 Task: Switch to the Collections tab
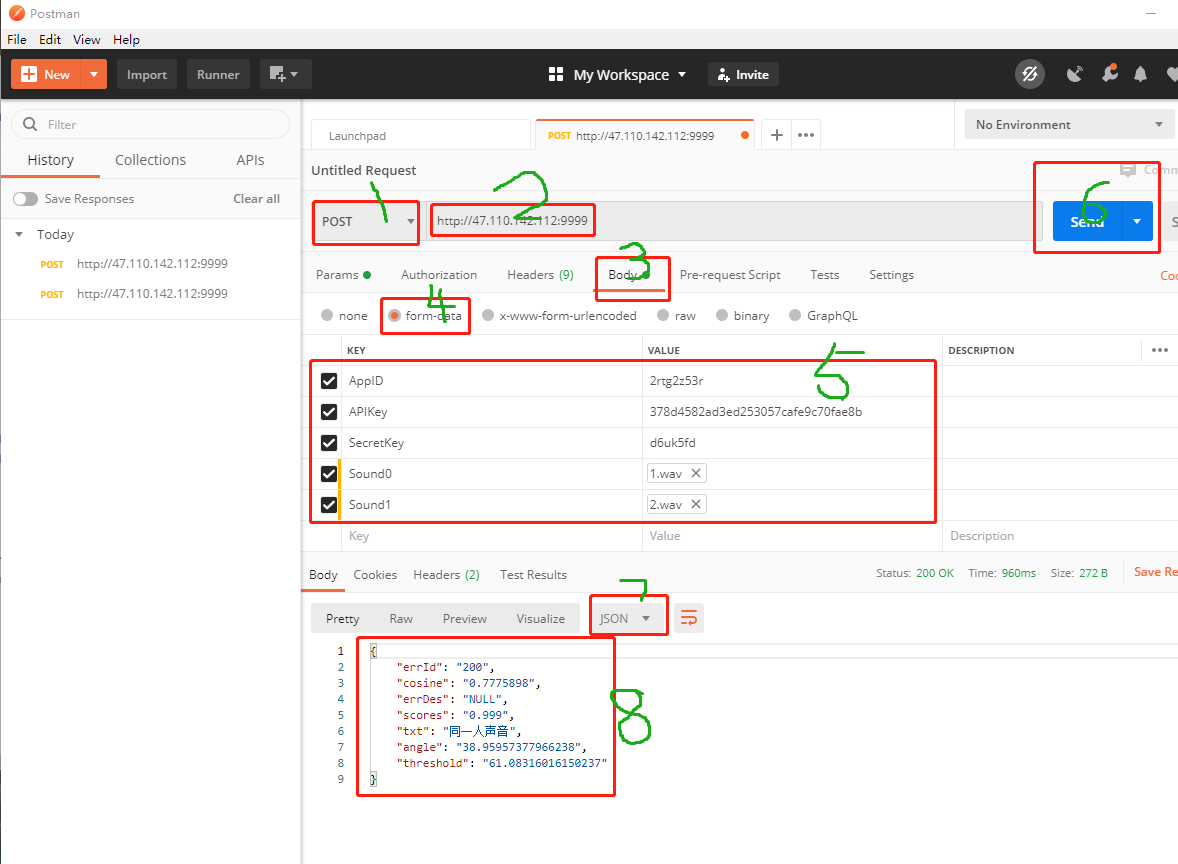point(150,160)
